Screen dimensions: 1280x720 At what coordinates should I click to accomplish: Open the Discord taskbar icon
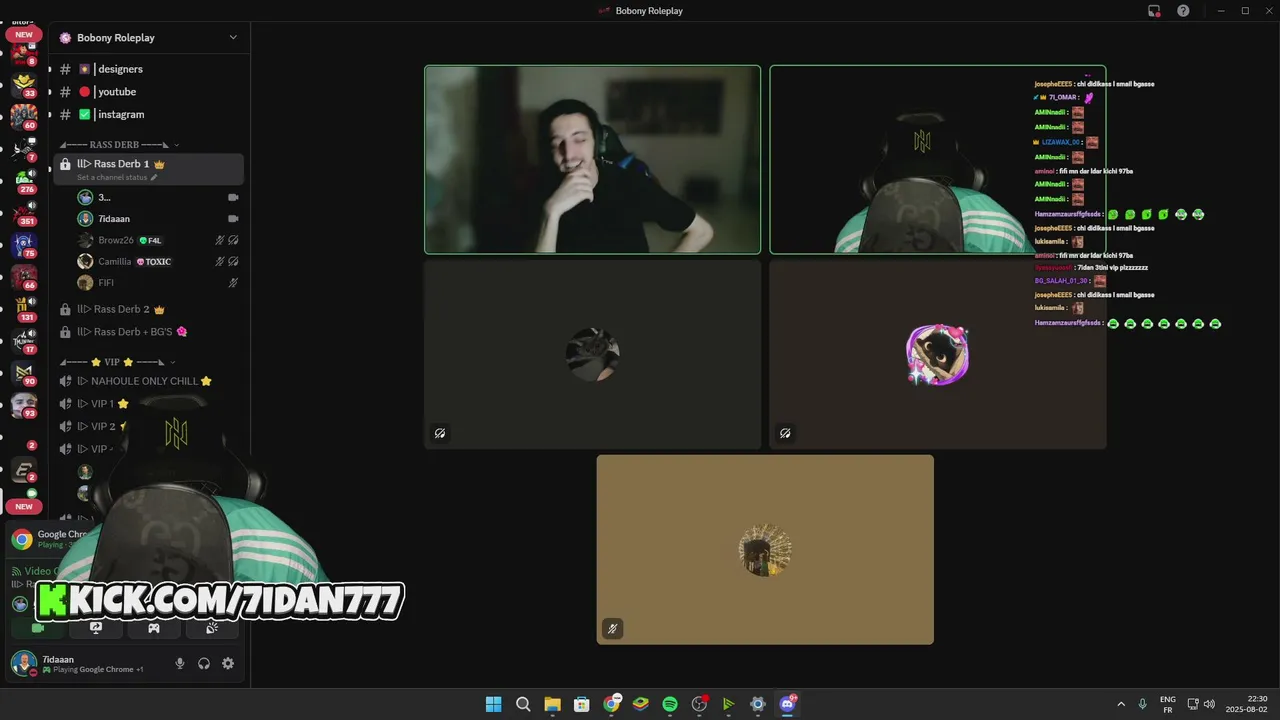coord(787,704)
